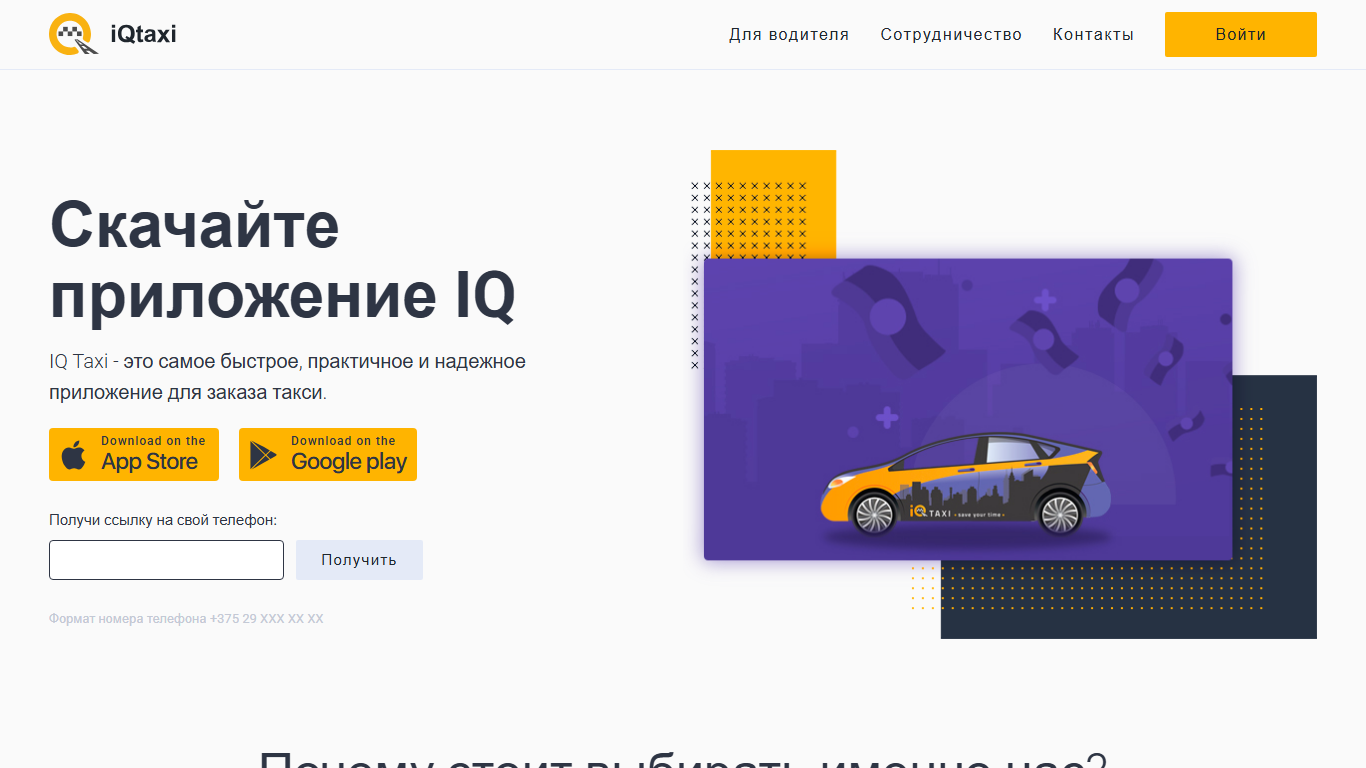Click the Скачайте приложение IQ heading

point(283,260)
